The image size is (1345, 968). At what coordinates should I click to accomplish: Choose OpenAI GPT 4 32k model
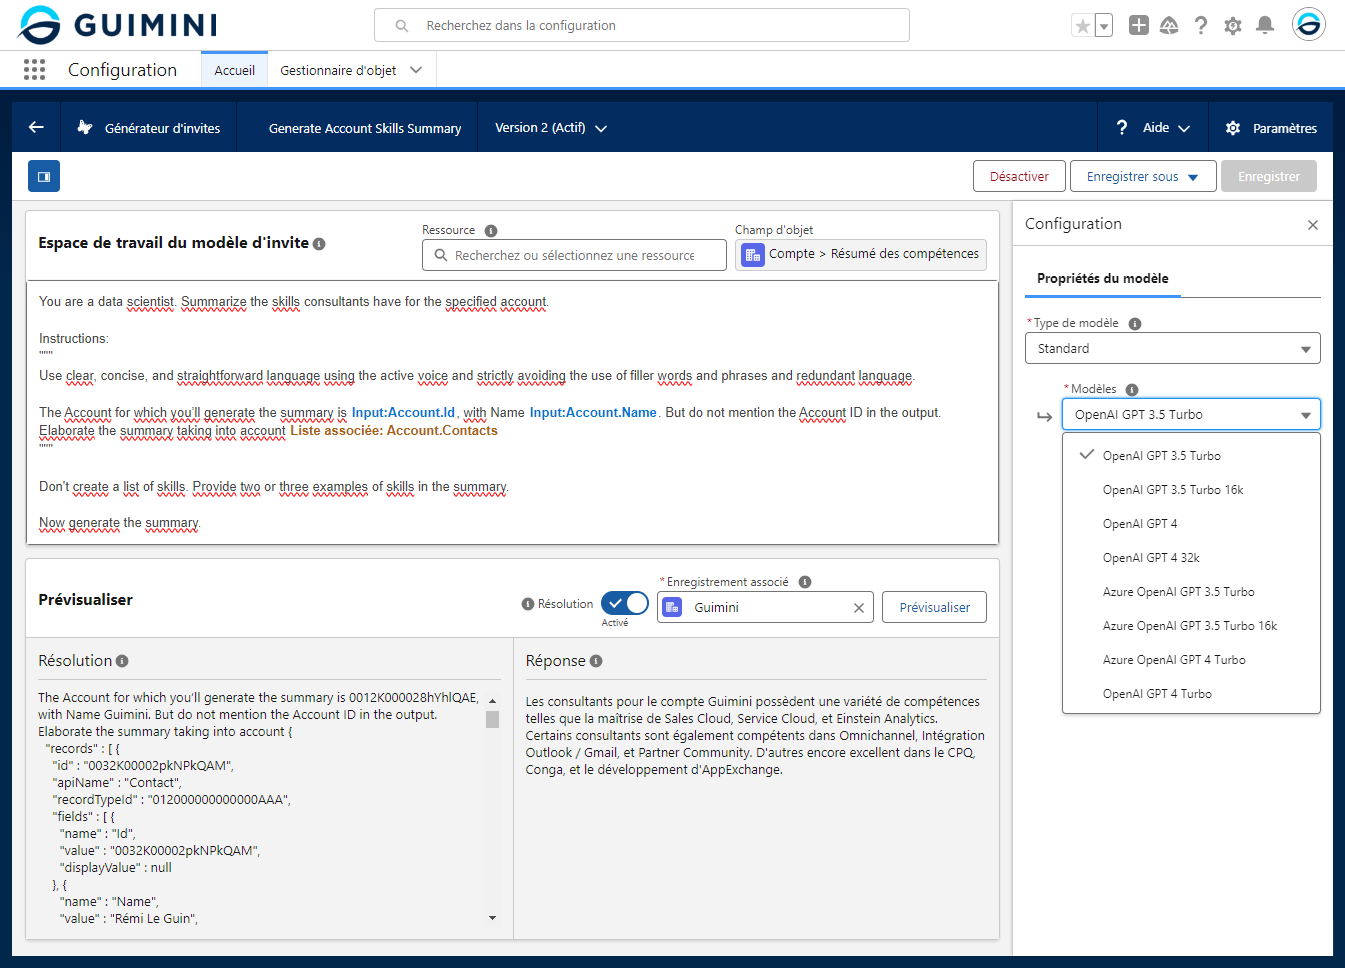[x=1191, y=558]
